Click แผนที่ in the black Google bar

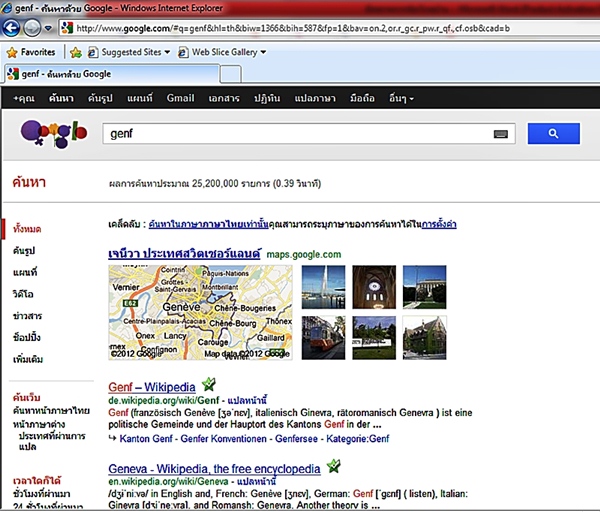140,98
